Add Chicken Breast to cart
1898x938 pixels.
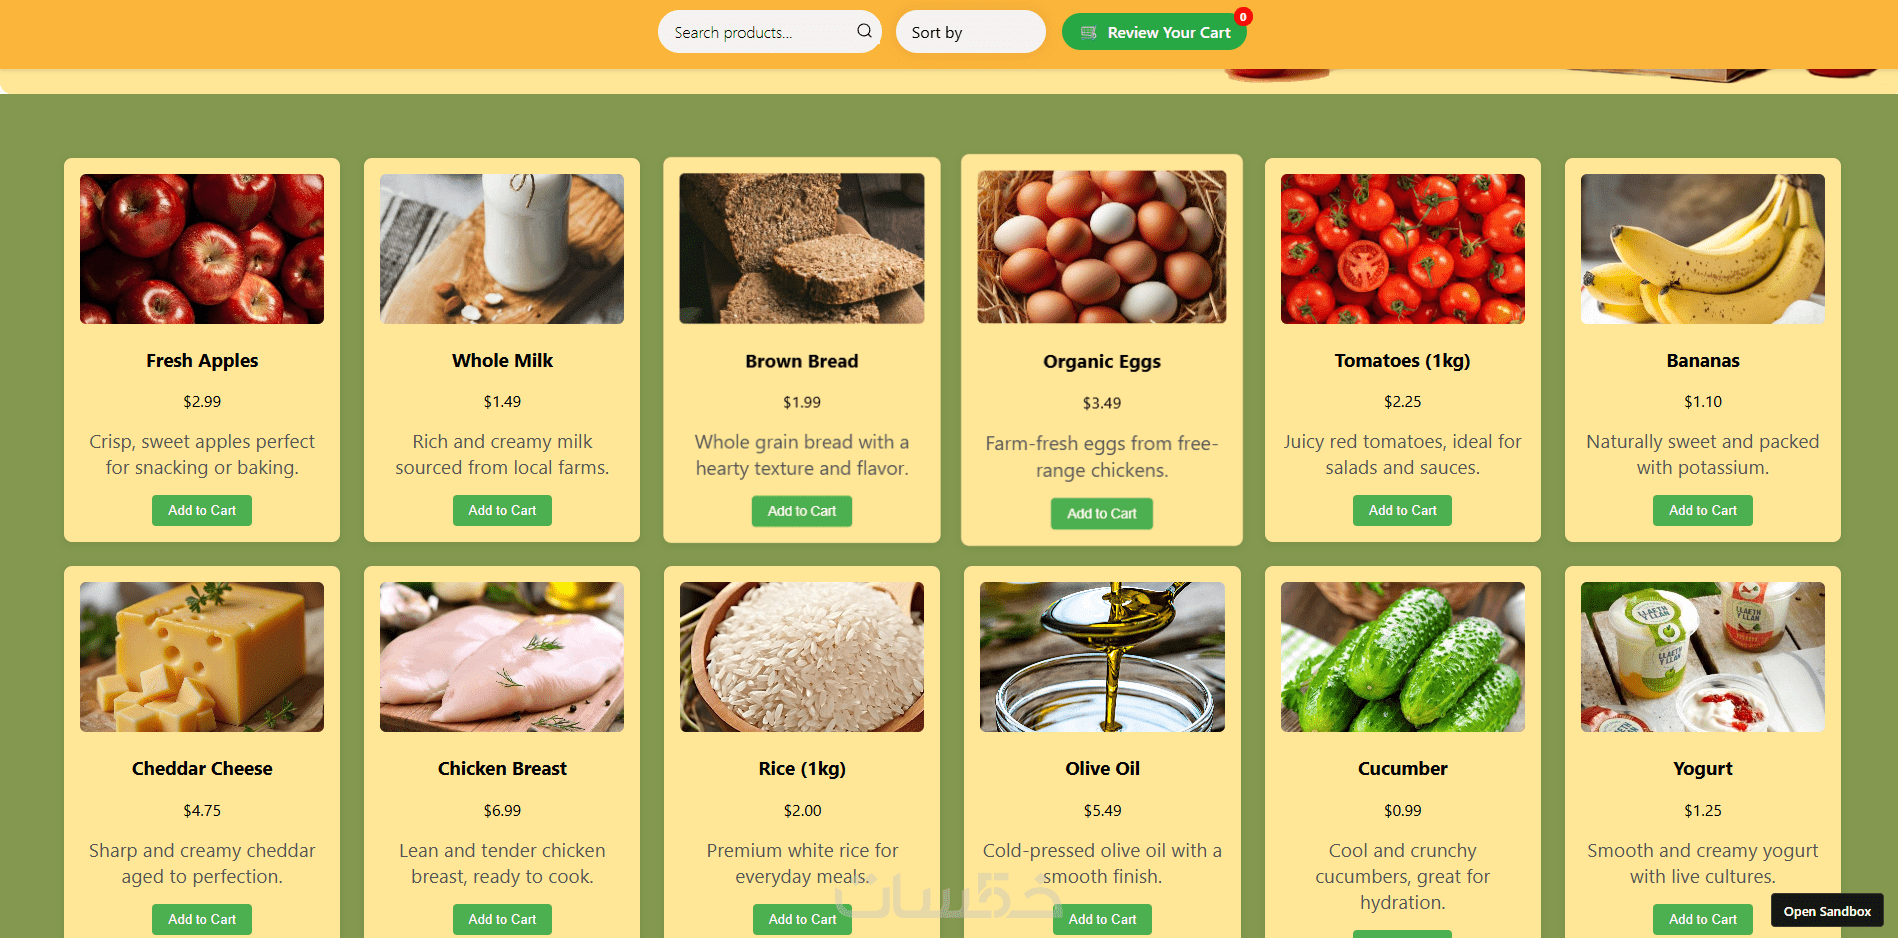coord(502,919)
